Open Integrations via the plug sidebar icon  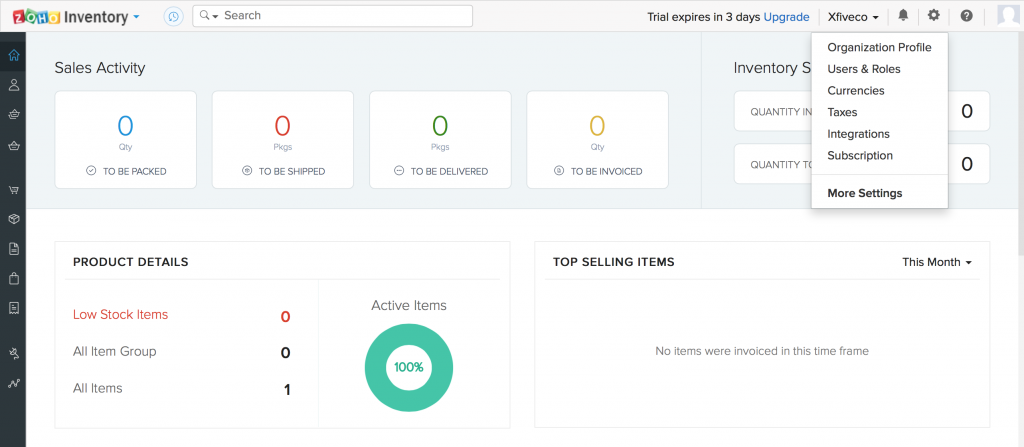(x=13, y=354)
